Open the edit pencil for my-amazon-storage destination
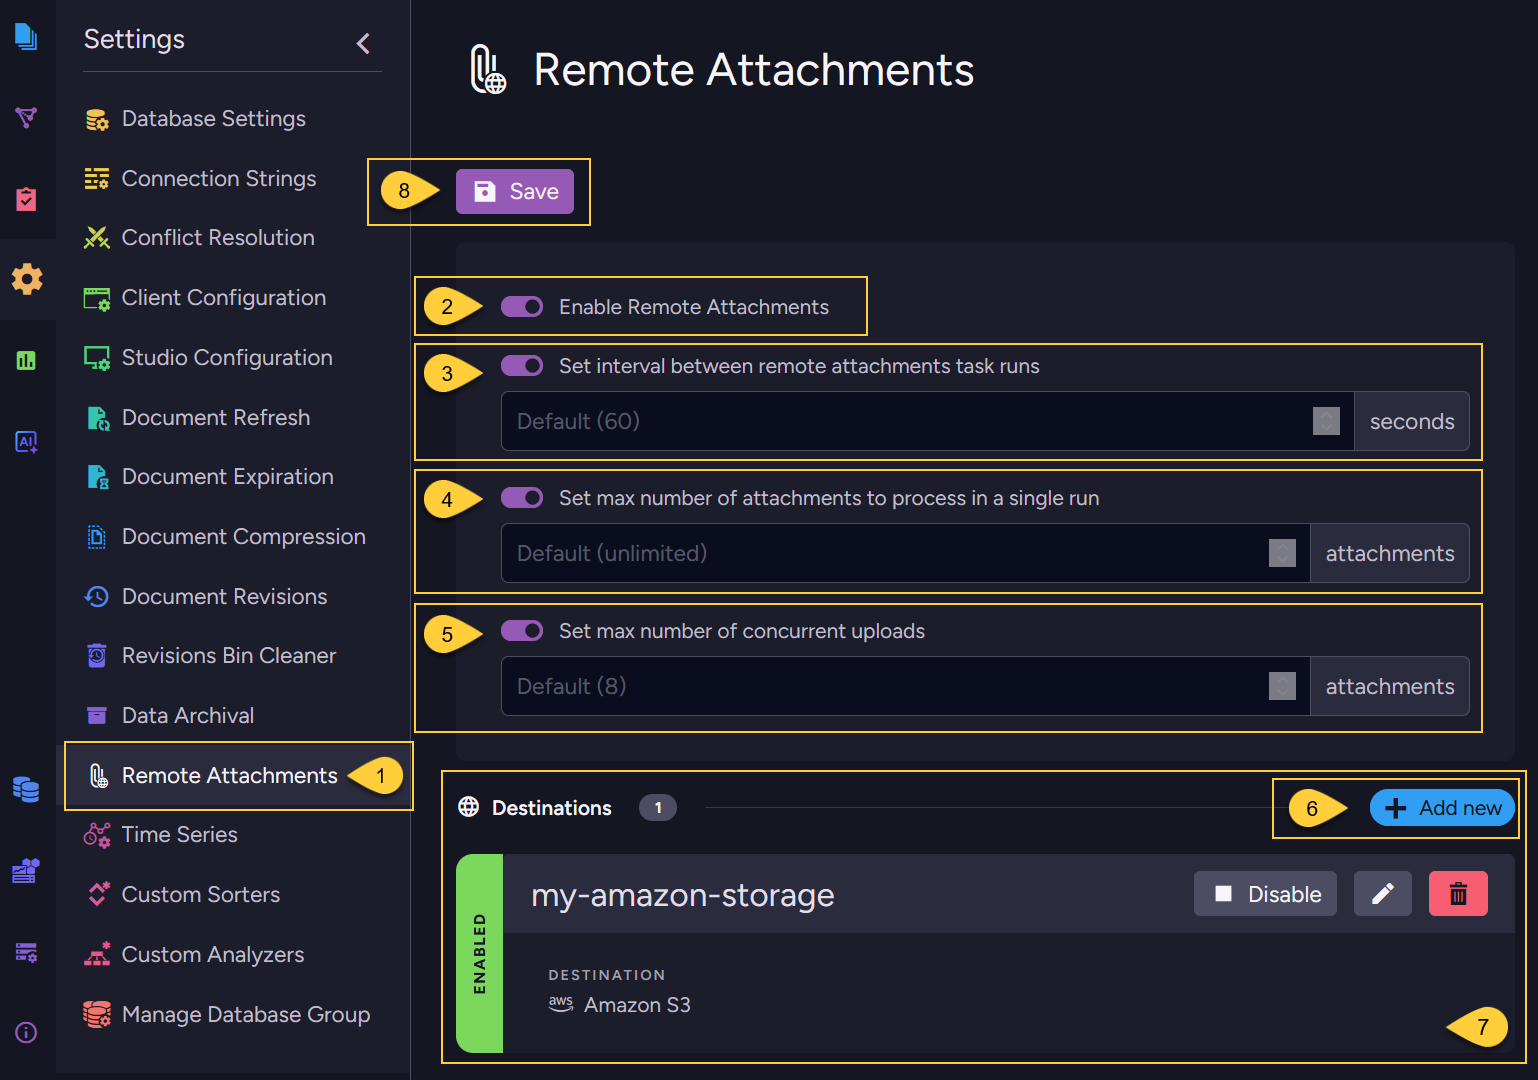Image resolution: width=1538 pixels, height=1080 pixels. (1382, 893)
